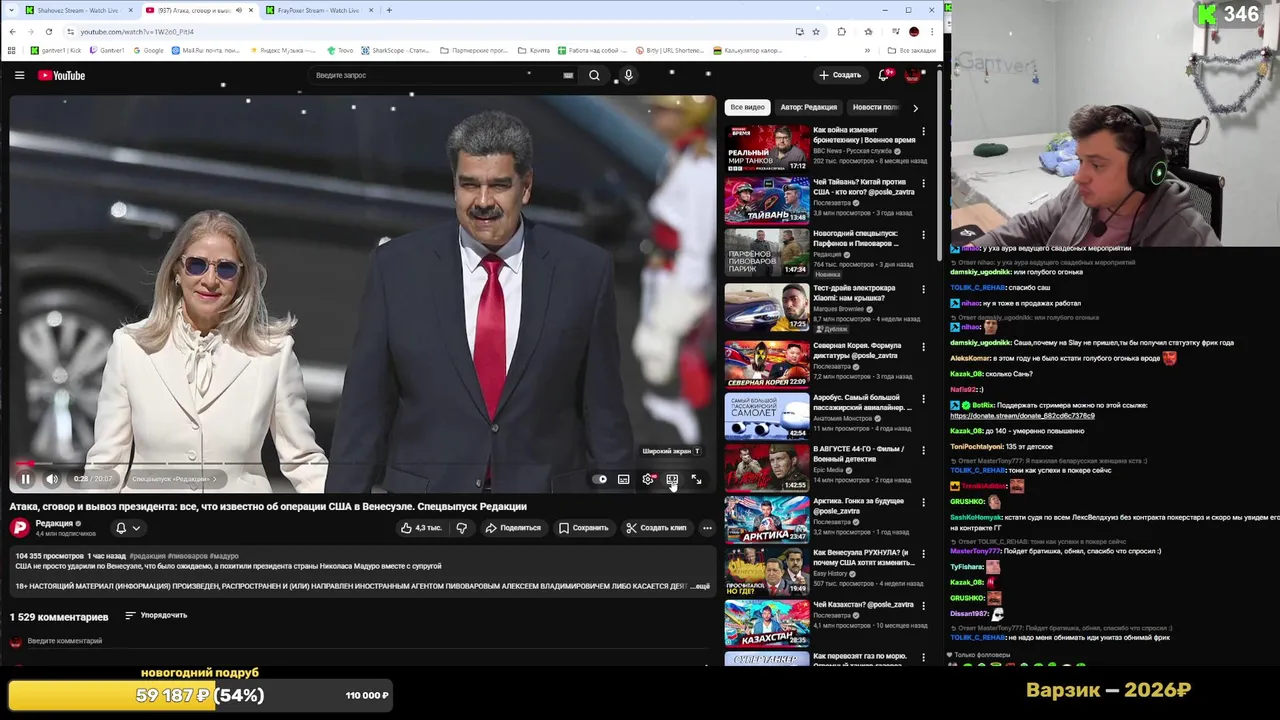This screenshot has height=720, width=1280.
Task: Select the Все видео chip
Action: coord(747,107)
